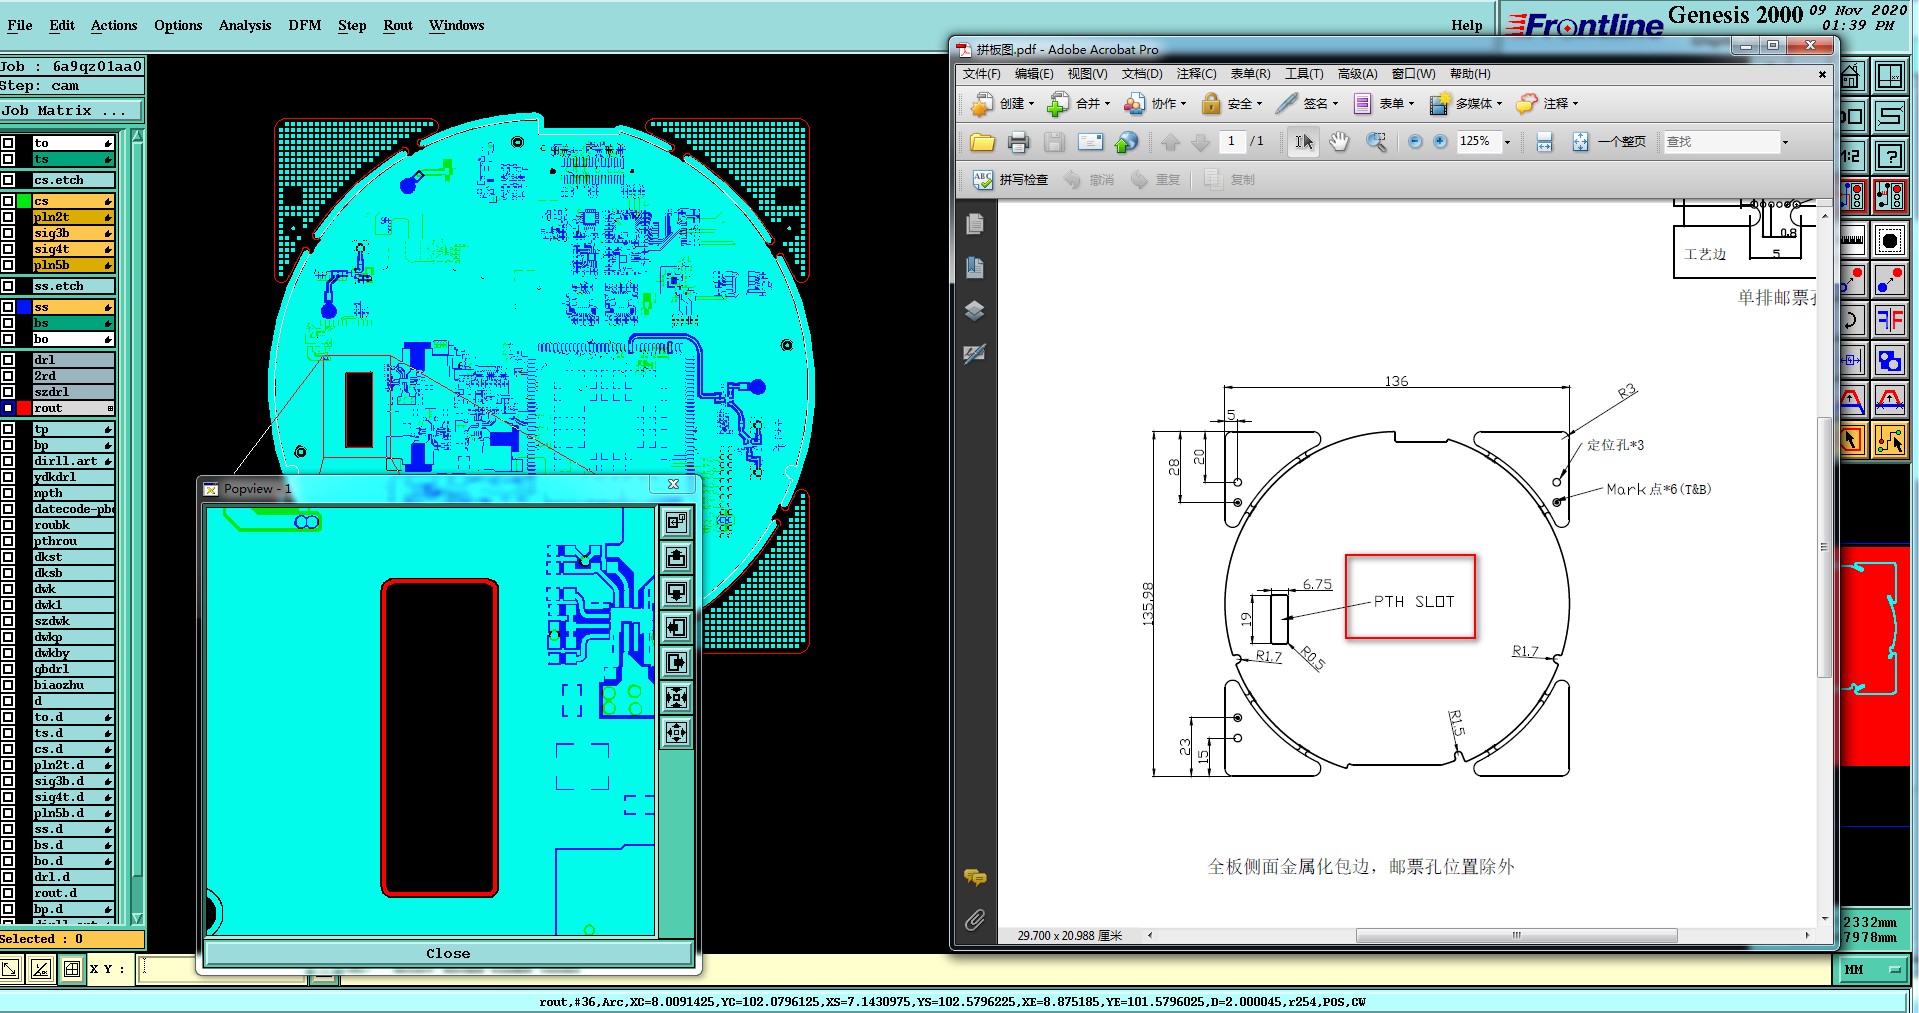Open folder icon in Acrobat toolbar

(x=982, y=142)
